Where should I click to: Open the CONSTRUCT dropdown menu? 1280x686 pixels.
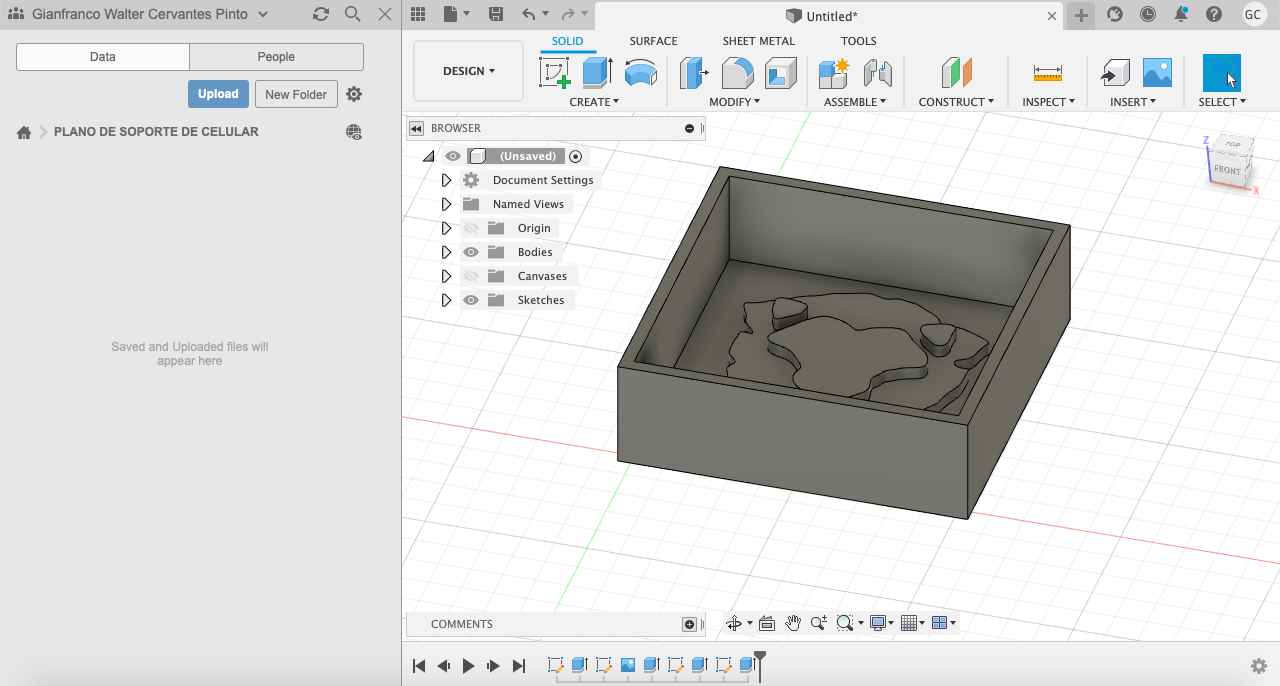956,102
